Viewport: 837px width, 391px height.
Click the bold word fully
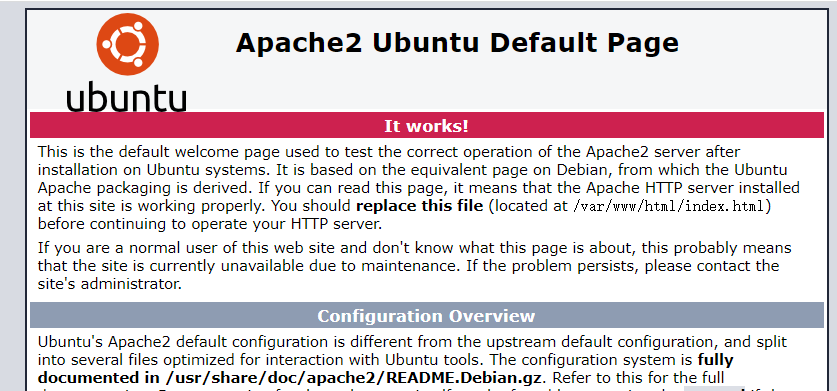[715, 360]
